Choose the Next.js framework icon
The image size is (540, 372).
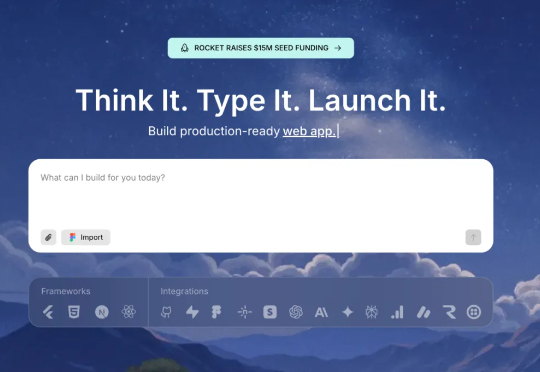(x=102, y=312)
